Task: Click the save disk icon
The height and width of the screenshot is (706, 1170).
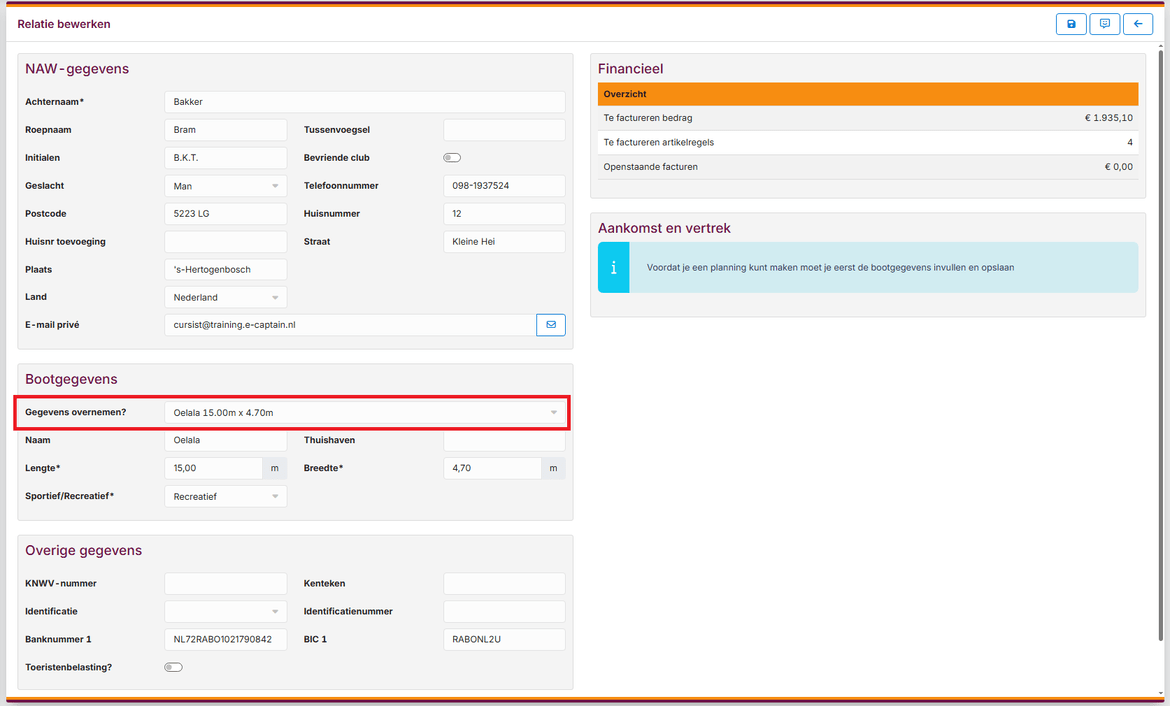Action: [1071, 24]
